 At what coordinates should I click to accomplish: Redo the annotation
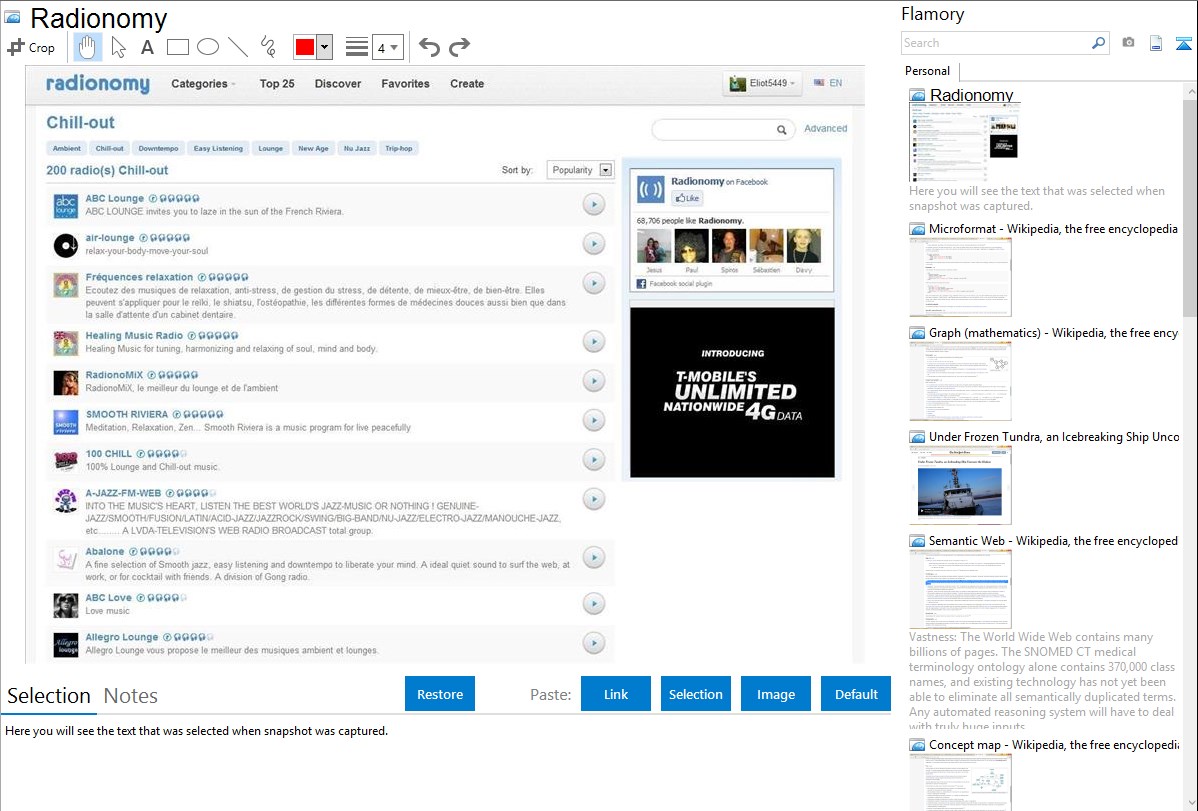pyautogui.click(x=459, y=47)
